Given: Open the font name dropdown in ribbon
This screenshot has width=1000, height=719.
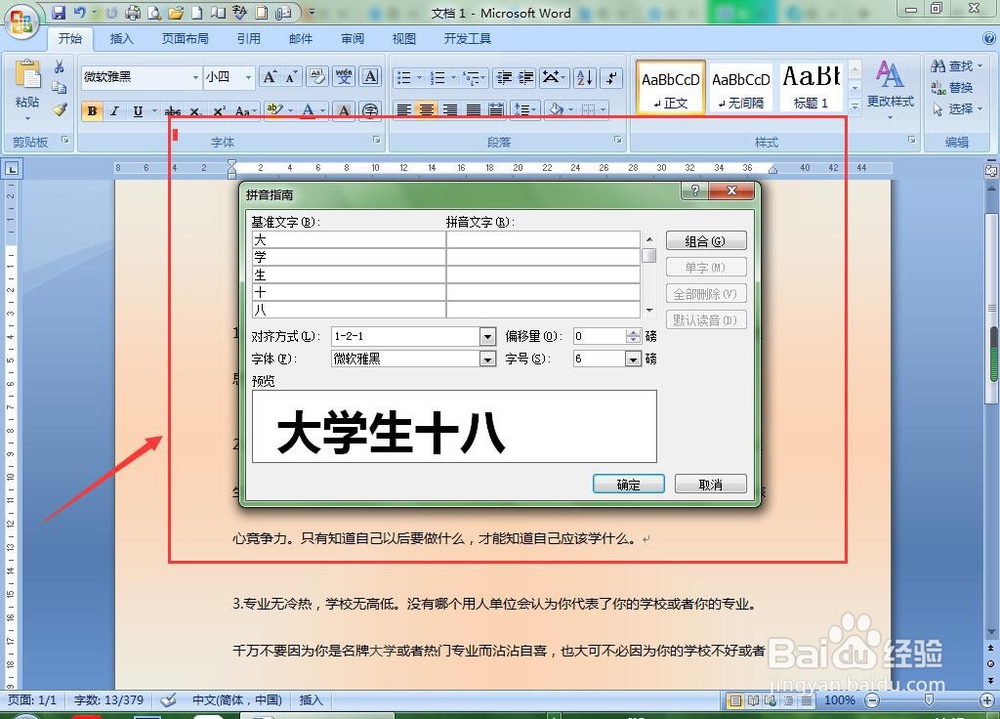Looking at the screenshot, I should (195, 77).
